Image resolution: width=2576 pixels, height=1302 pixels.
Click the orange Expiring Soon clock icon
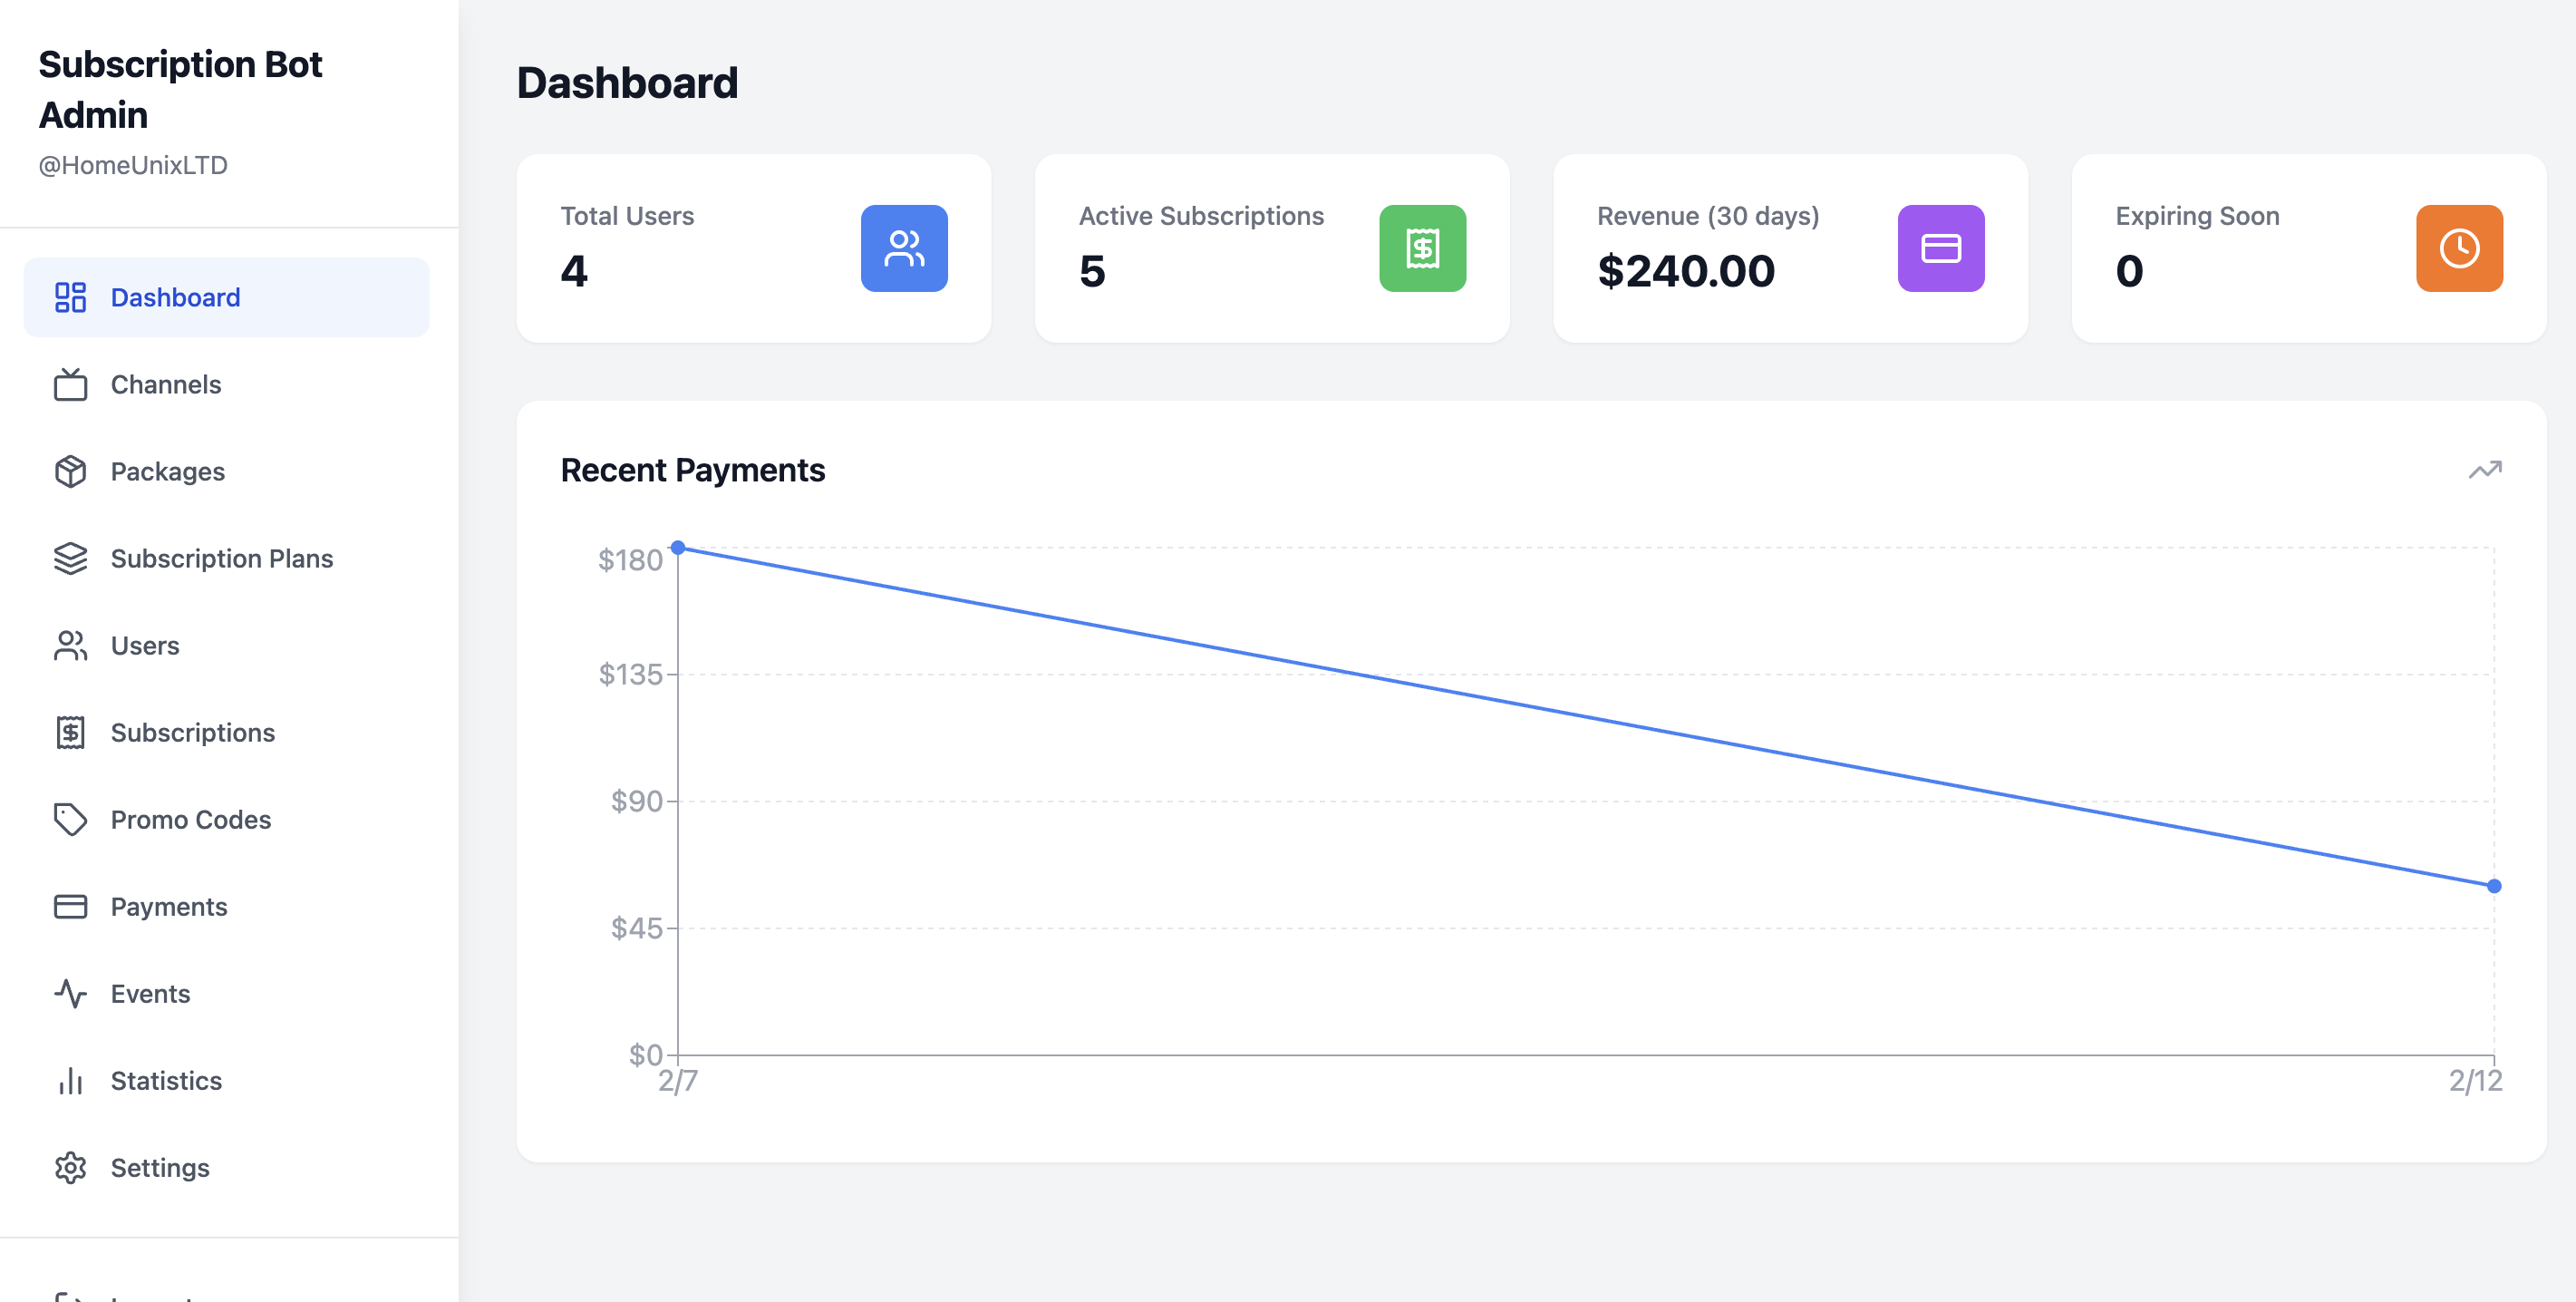[2459, 248]
